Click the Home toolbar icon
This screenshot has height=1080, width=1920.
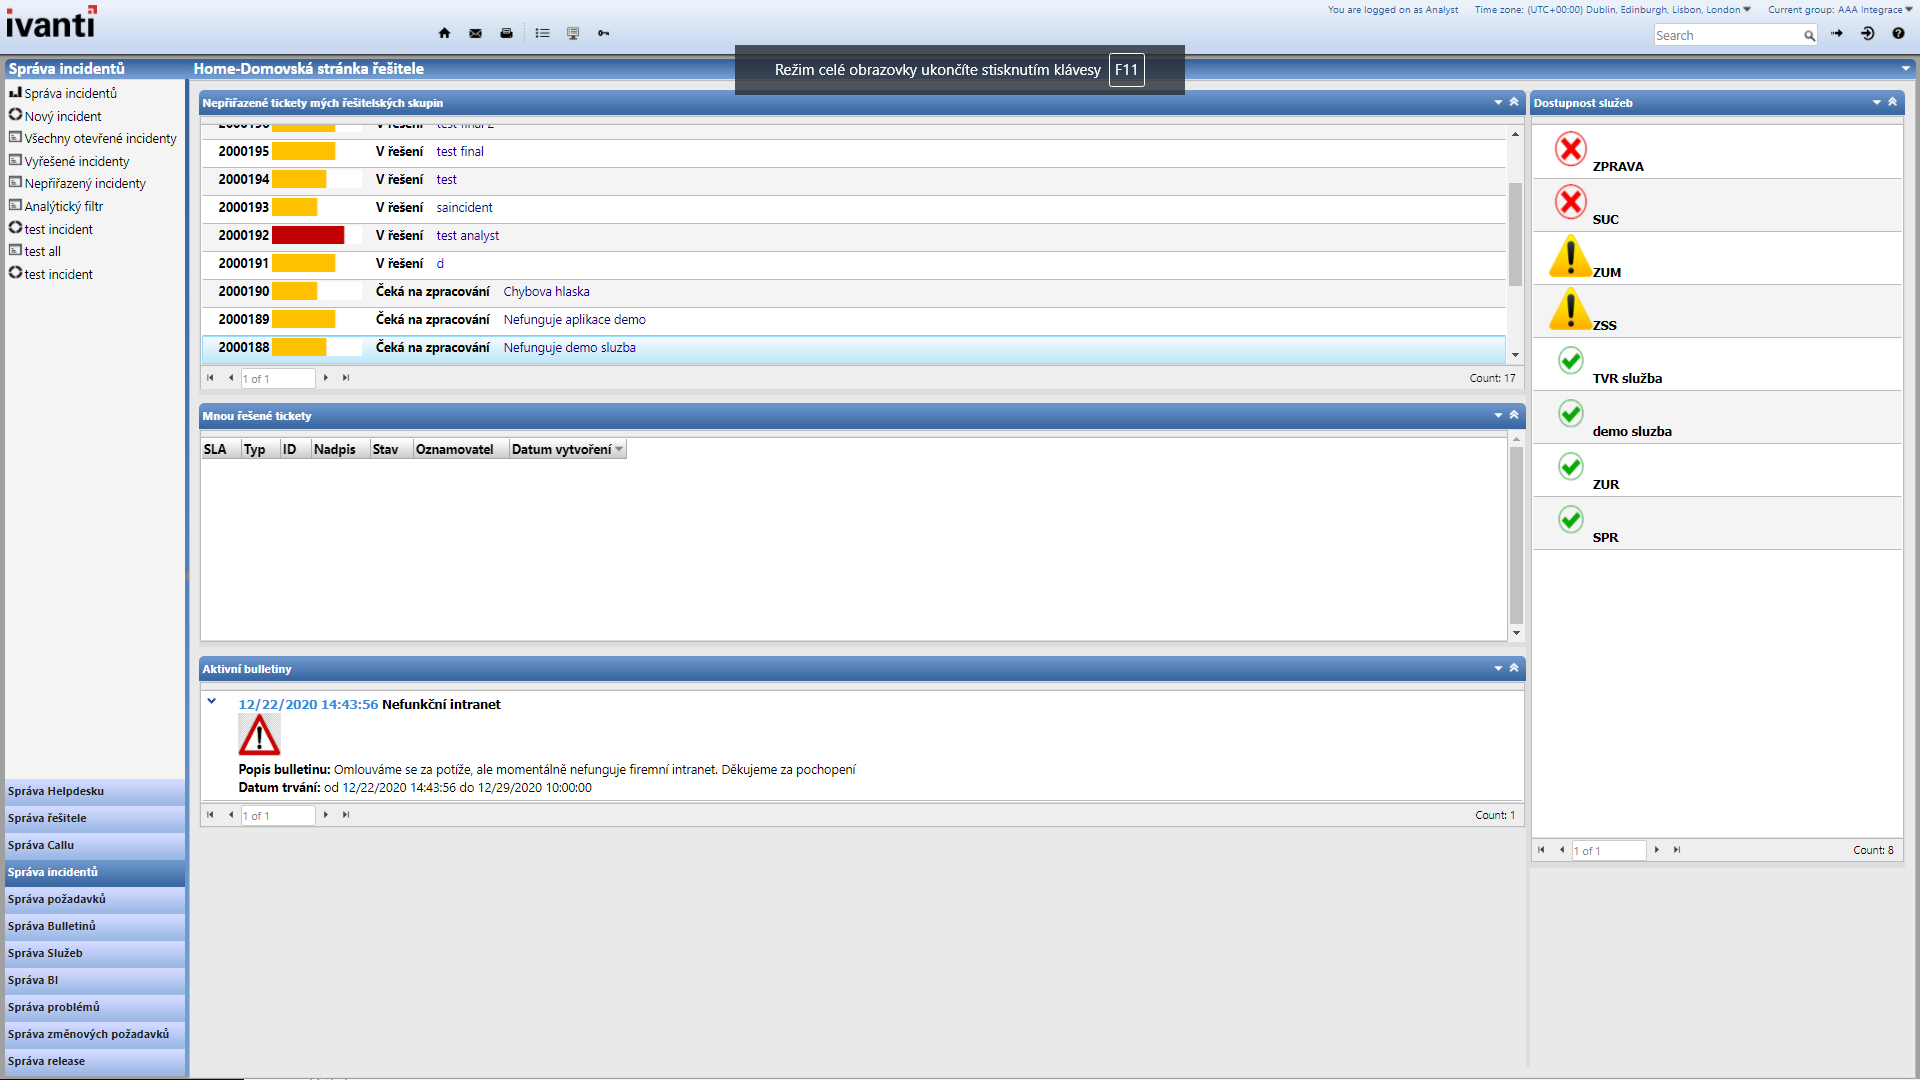[444, 33]
